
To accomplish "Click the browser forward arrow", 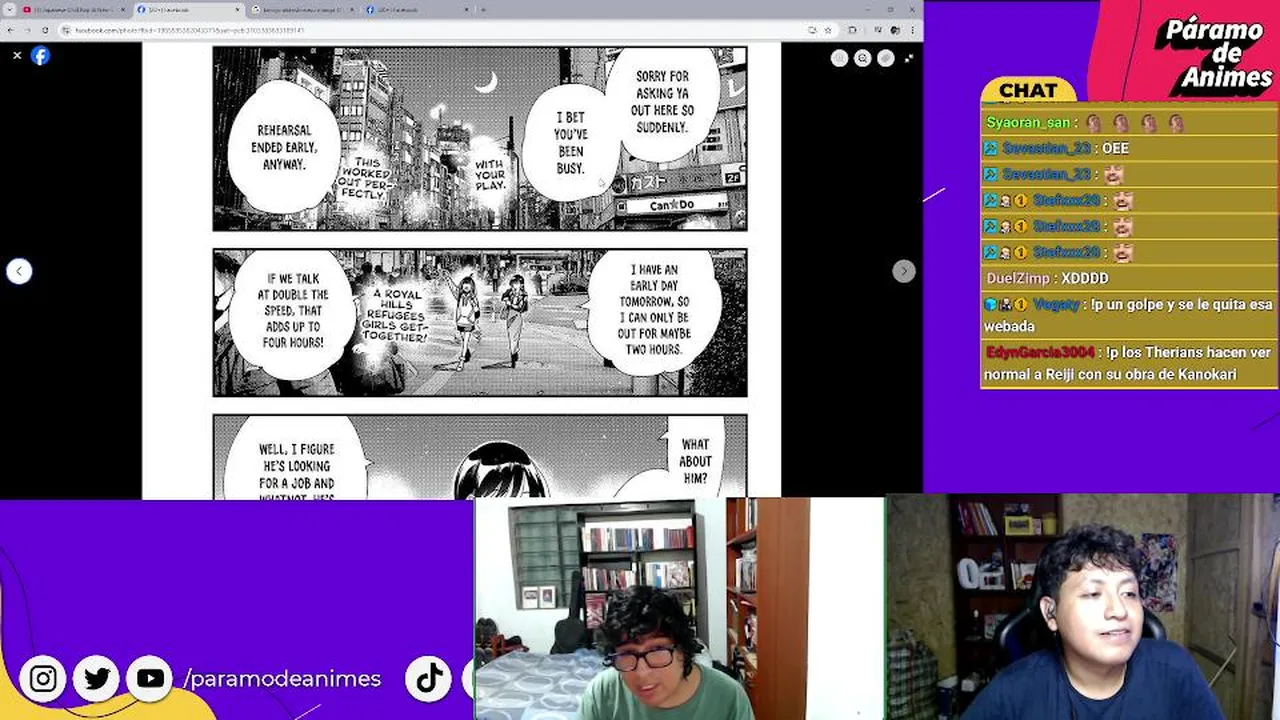I will click(28, 30).
